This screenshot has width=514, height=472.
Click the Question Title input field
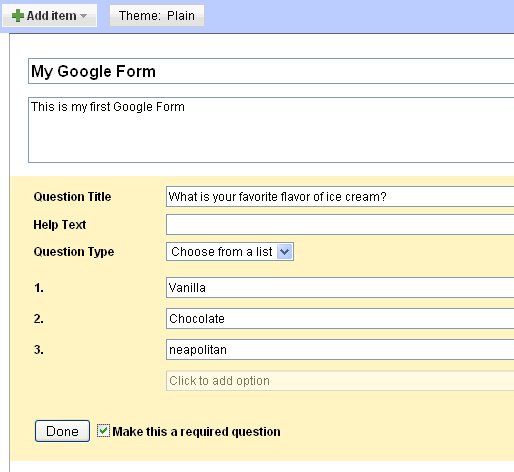(x=340, y=197)
